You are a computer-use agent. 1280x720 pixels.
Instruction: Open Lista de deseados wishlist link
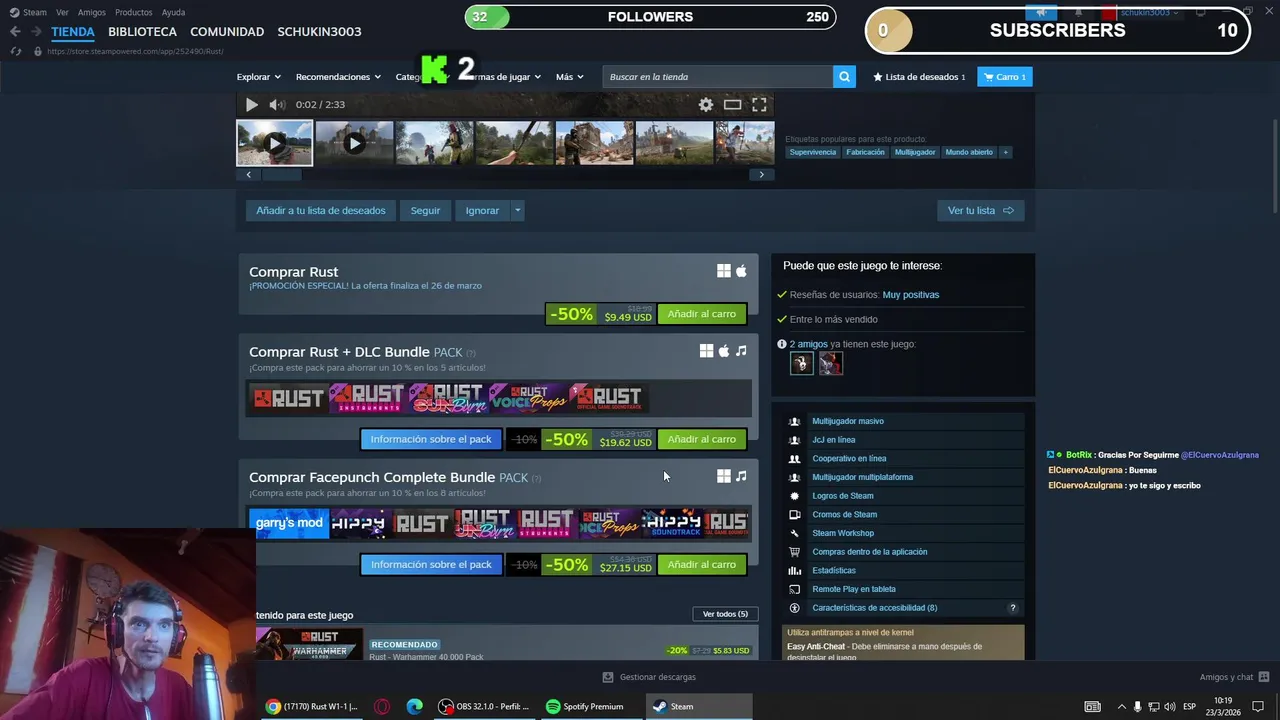pyautogui.click(x=919, y=77)
